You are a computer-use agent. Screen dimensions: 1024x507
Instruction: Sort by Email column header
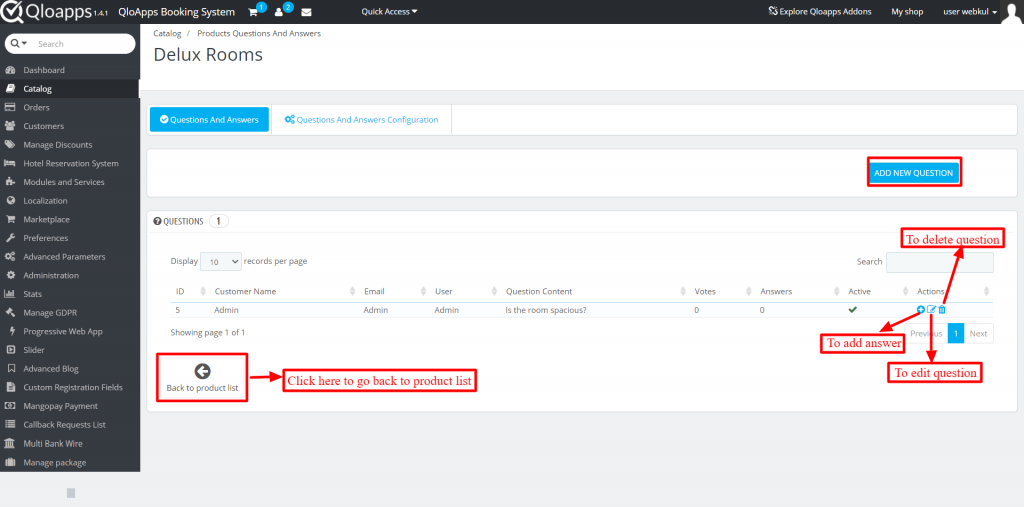374,291
